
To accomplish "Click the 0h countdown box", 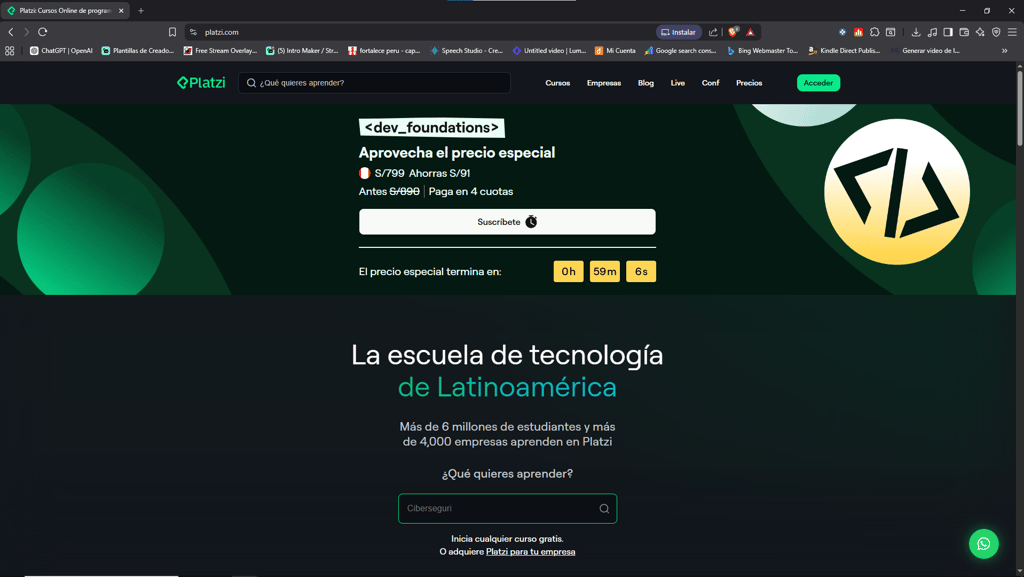I will (x=568, y=272).
